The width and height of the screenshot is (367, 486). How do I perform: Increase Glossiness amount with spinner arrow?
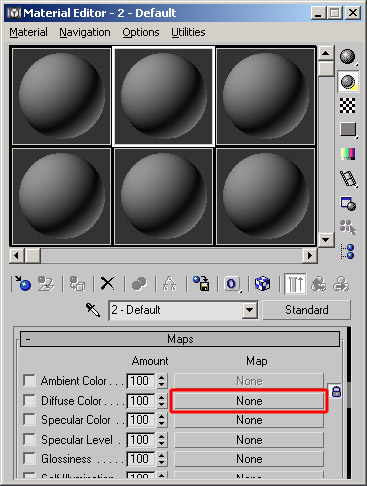tap(161, 455)
